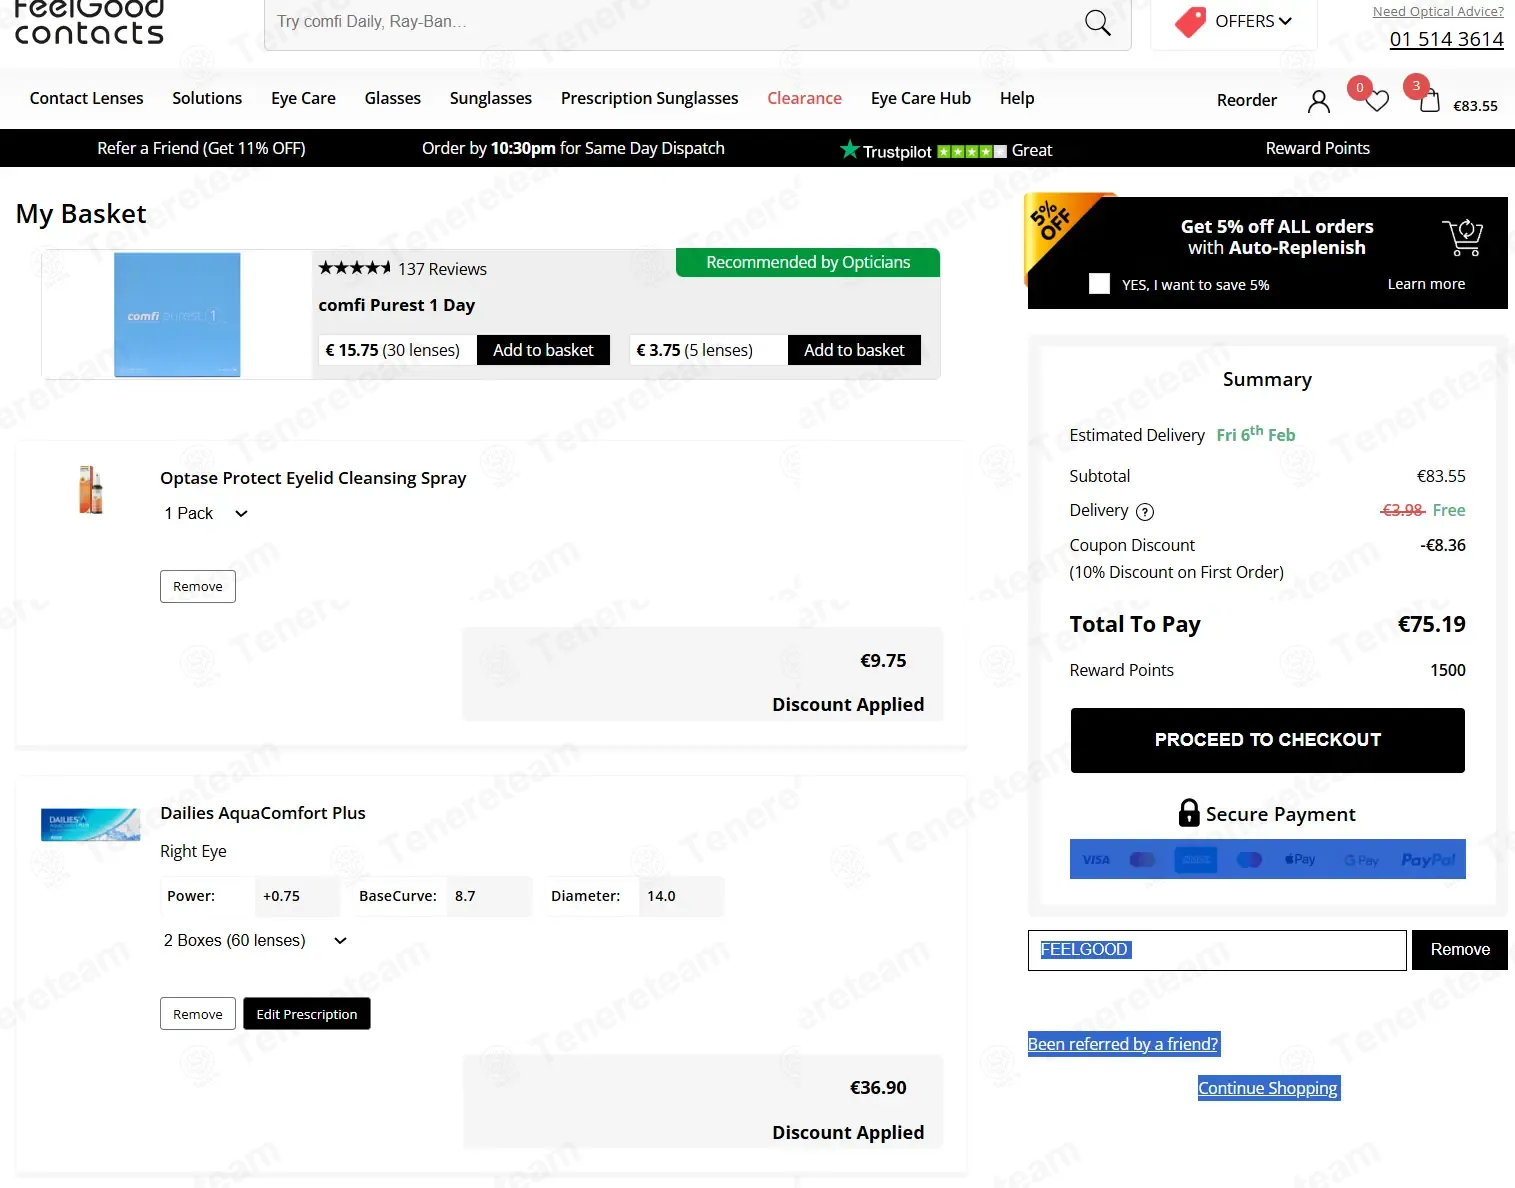Open the Contact Lenses menu
Screen dimensions: 1515x1188
(87, 98)
